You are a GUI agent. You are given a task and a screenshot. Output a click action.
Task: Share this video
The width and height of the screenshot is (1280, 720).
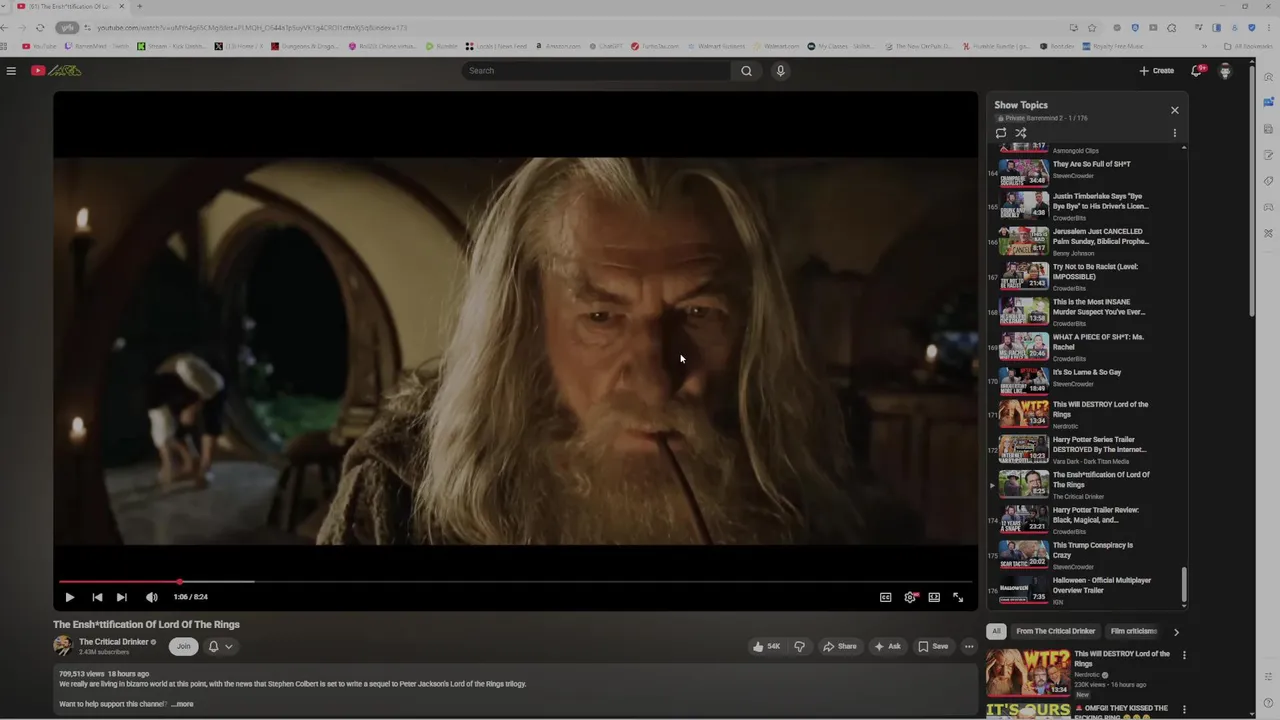[x=839, y=646]
